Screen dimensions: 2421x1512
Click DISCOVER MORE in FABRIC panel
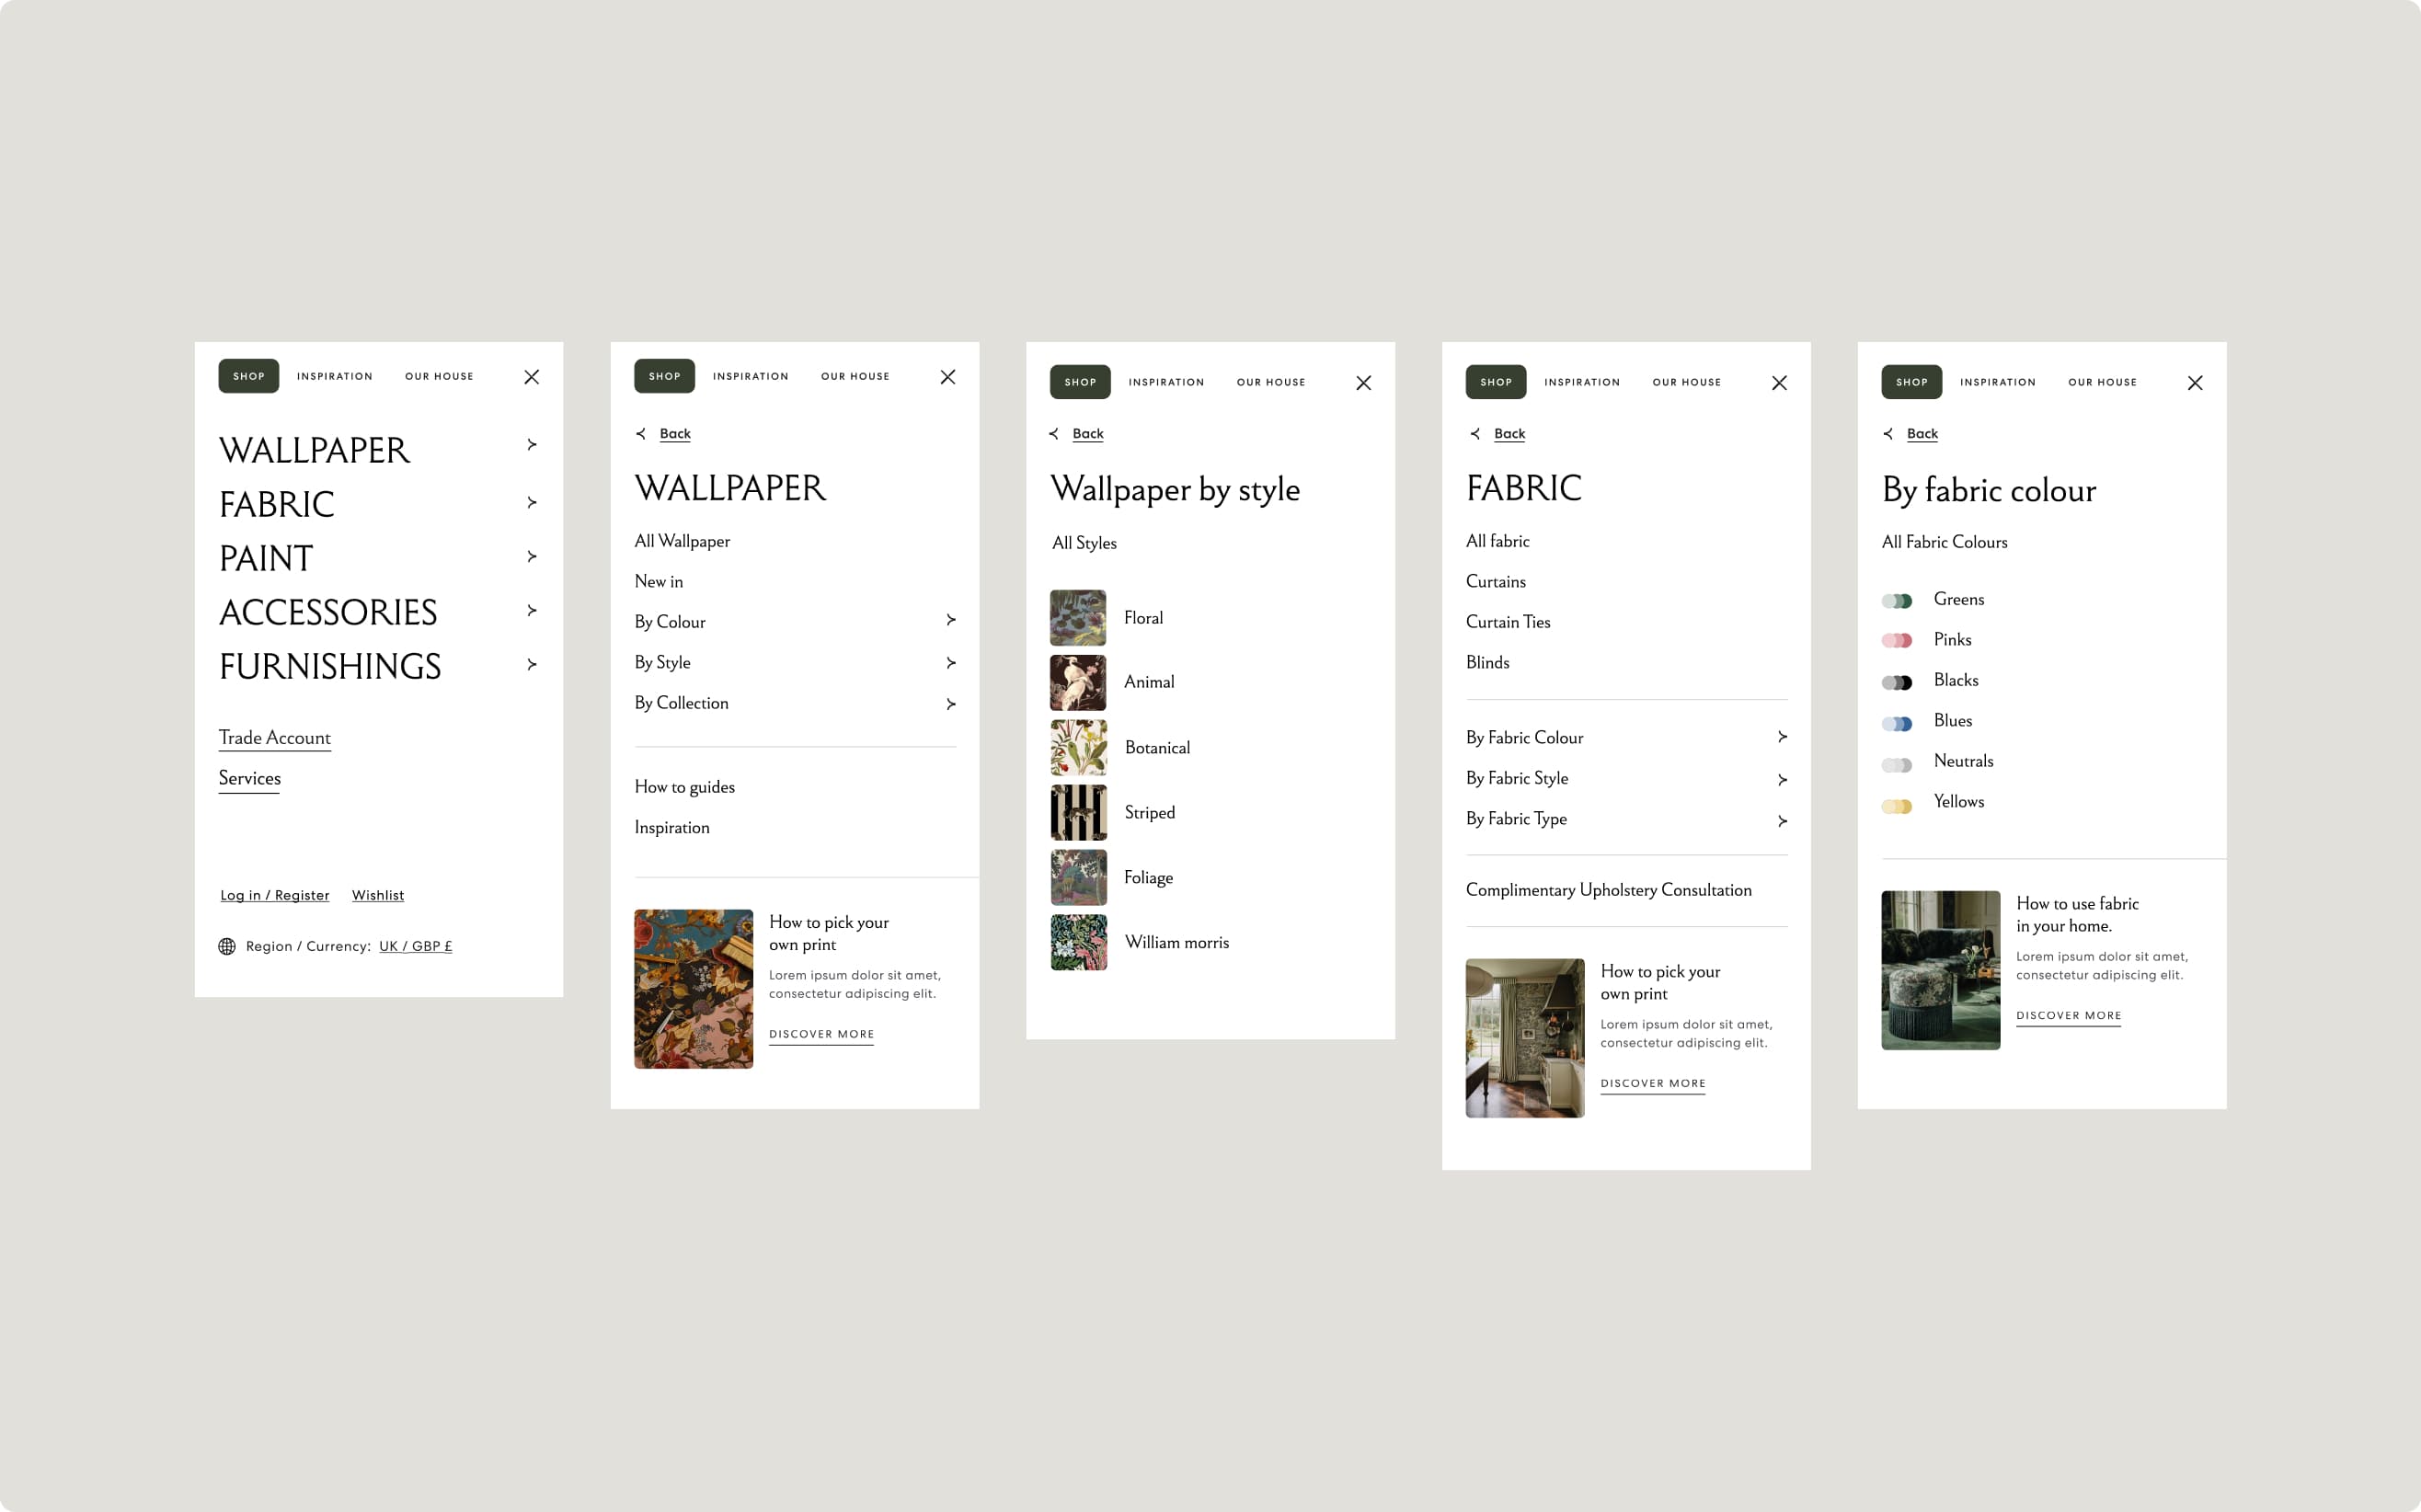click(1653, 1083)
